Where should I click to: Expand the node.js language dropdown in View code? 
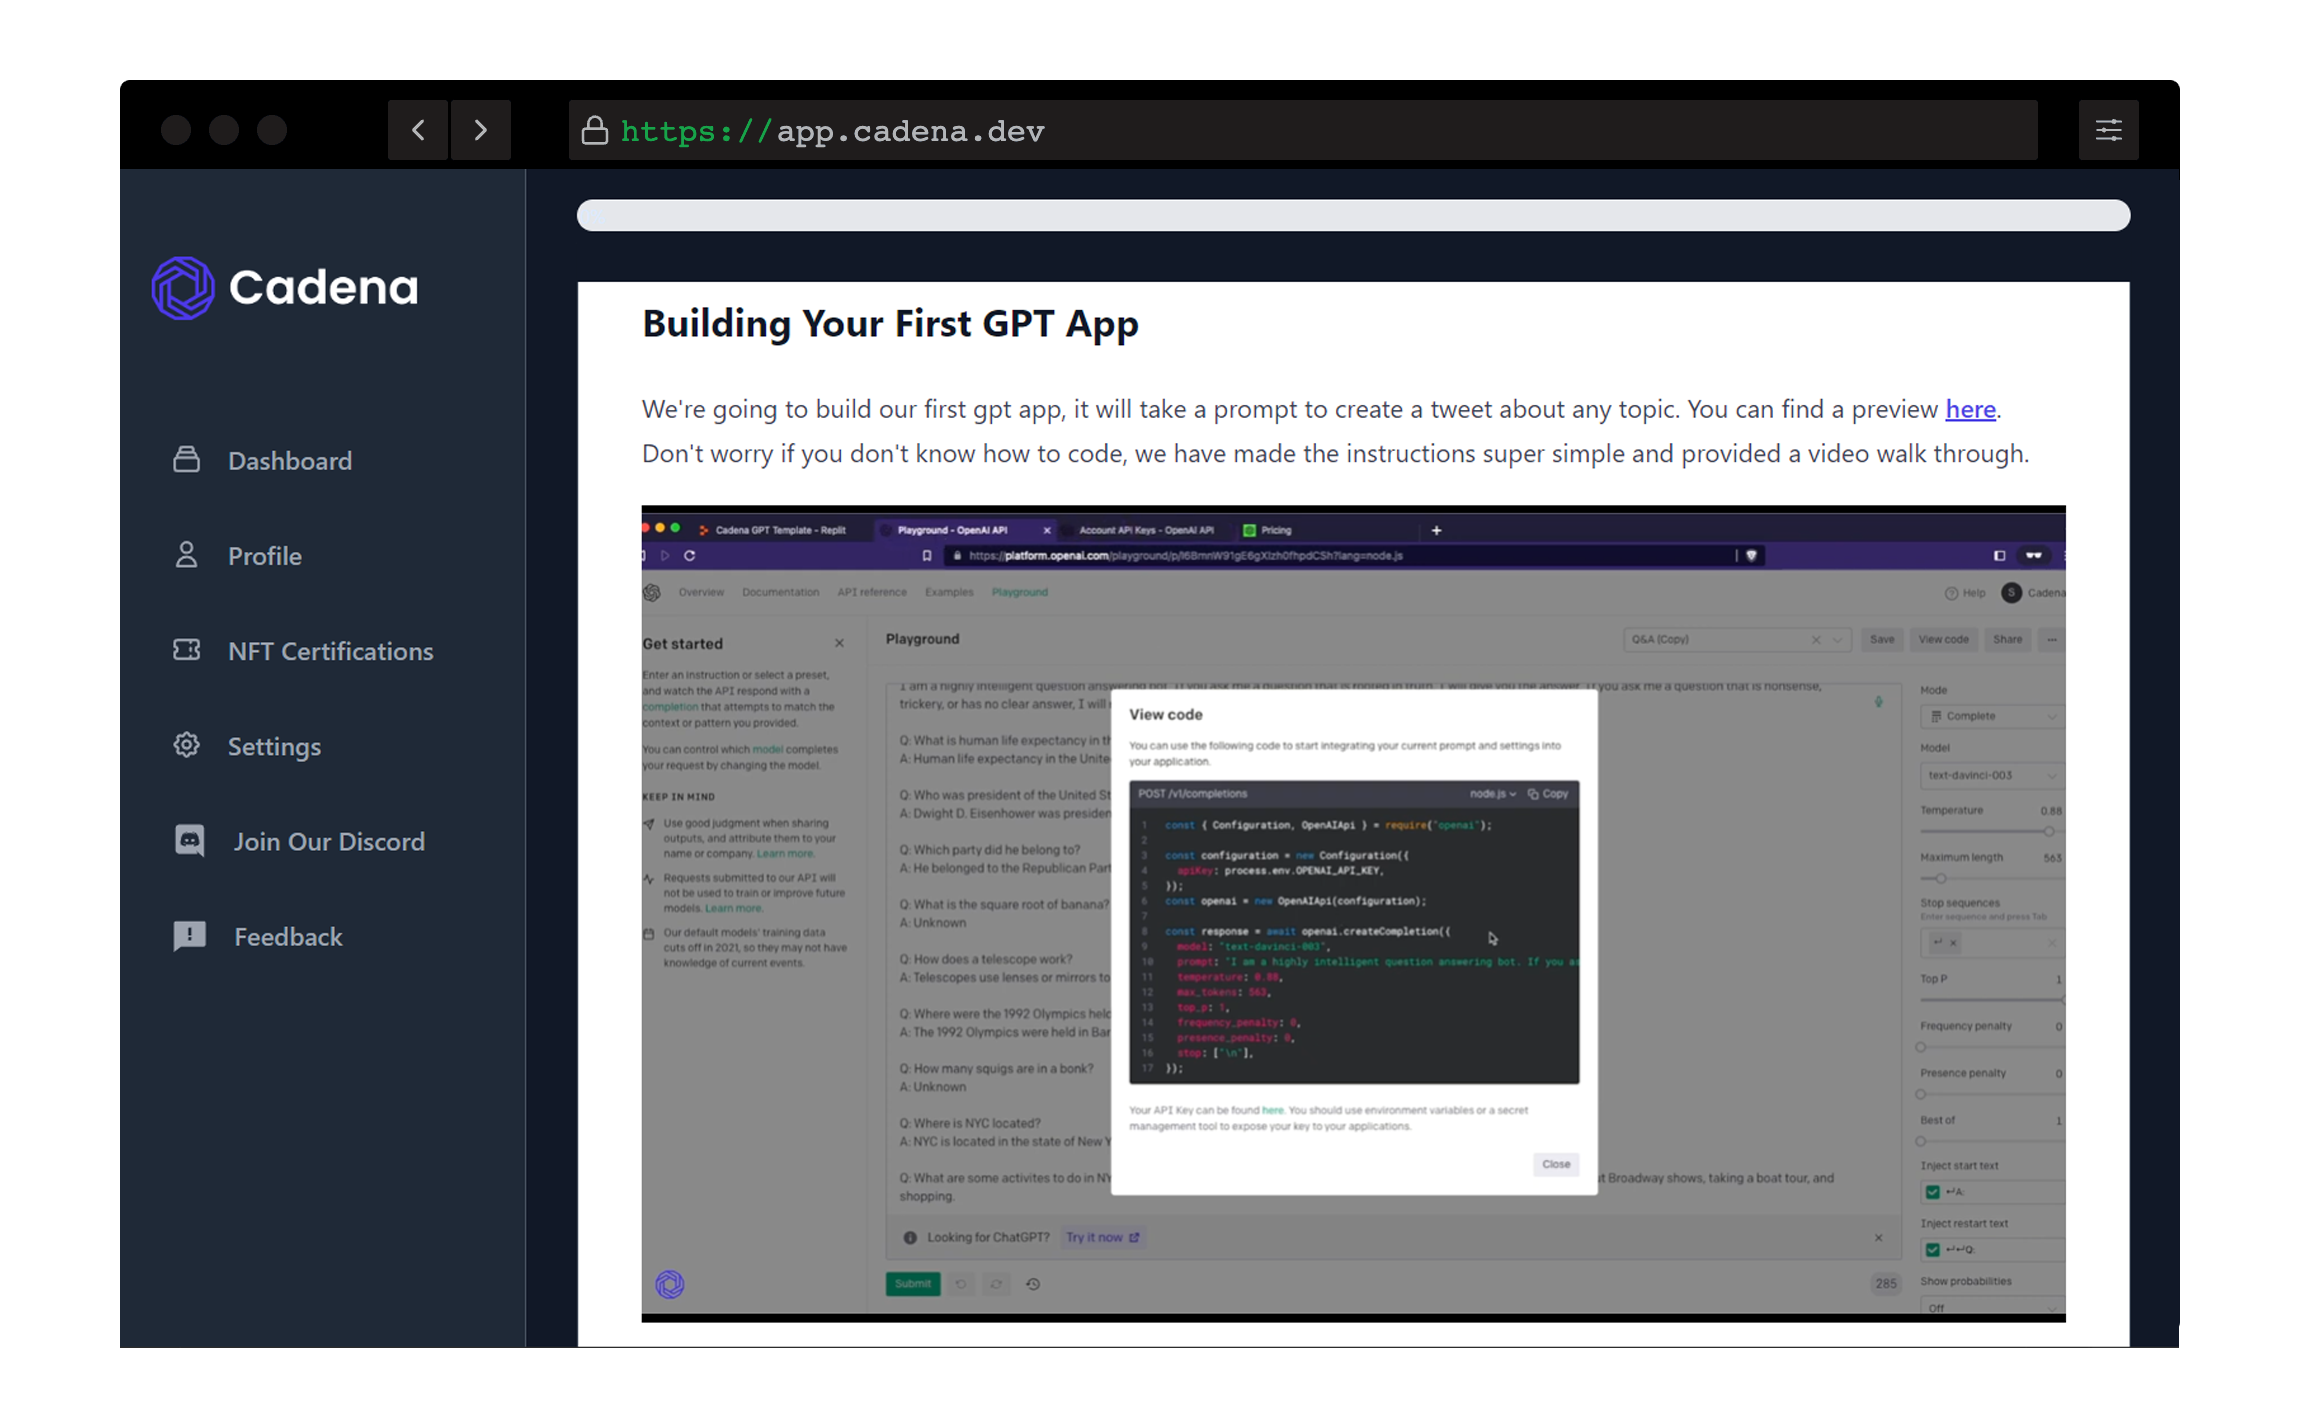pos(1492,794)
